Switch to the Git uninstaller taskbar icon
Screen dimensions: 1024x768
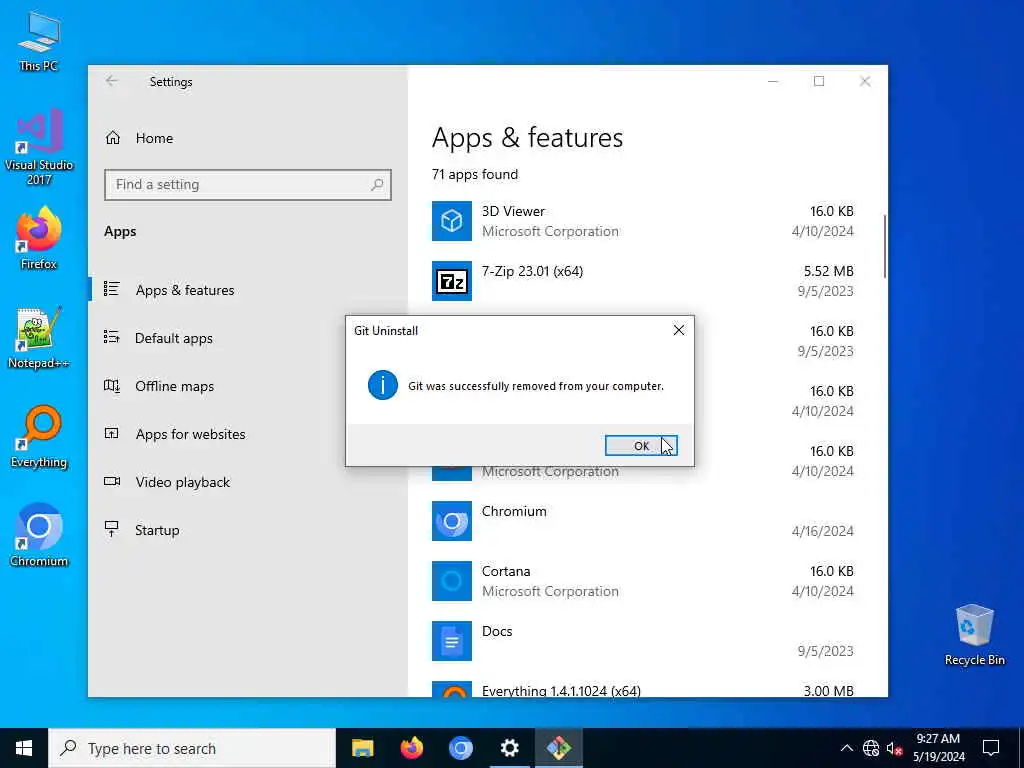pos(558,748)
